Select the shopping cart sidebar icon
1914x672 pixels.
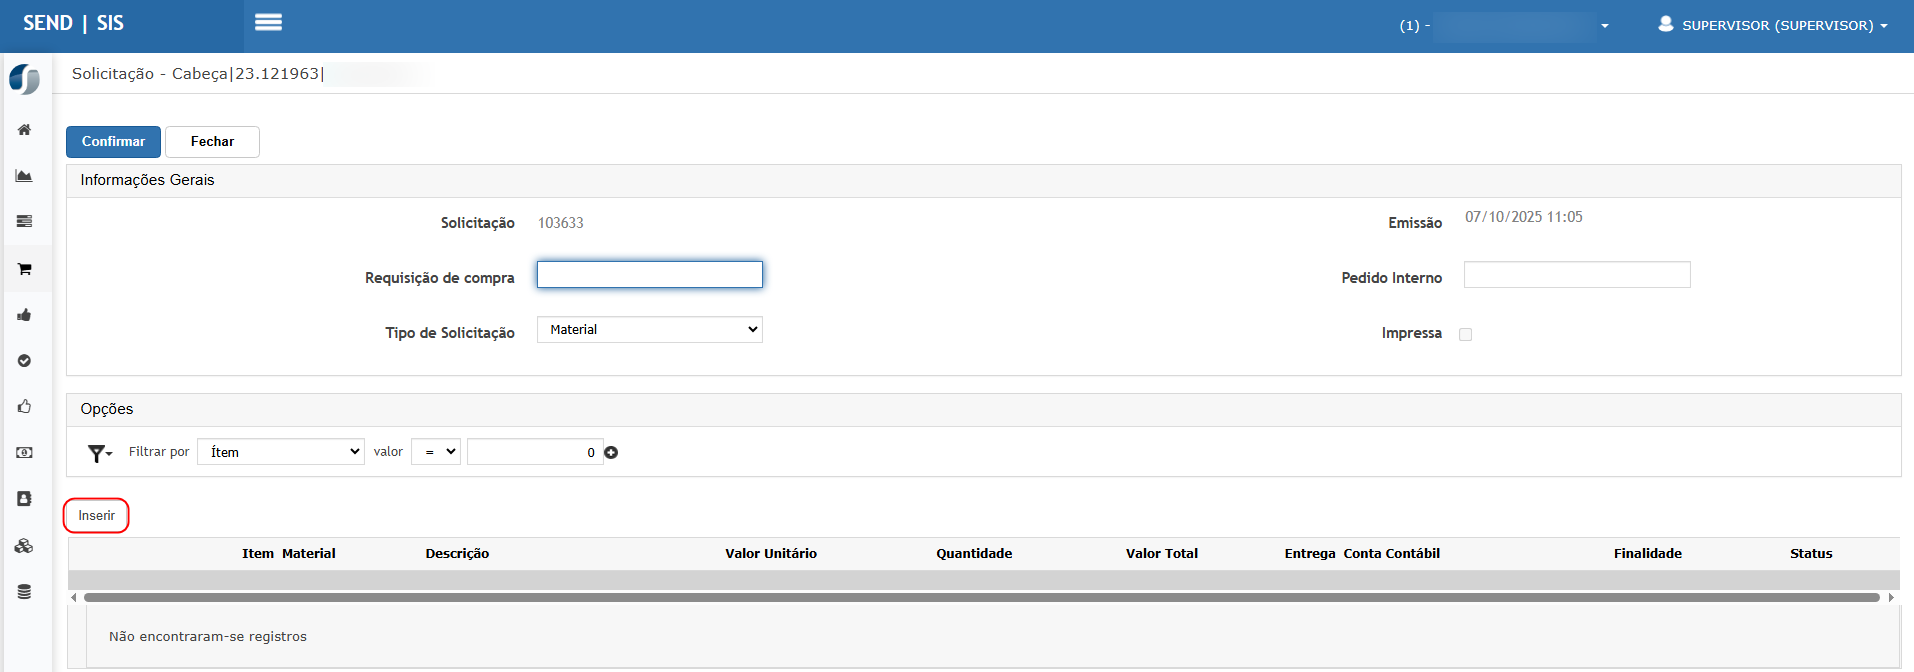coord(24,269)
